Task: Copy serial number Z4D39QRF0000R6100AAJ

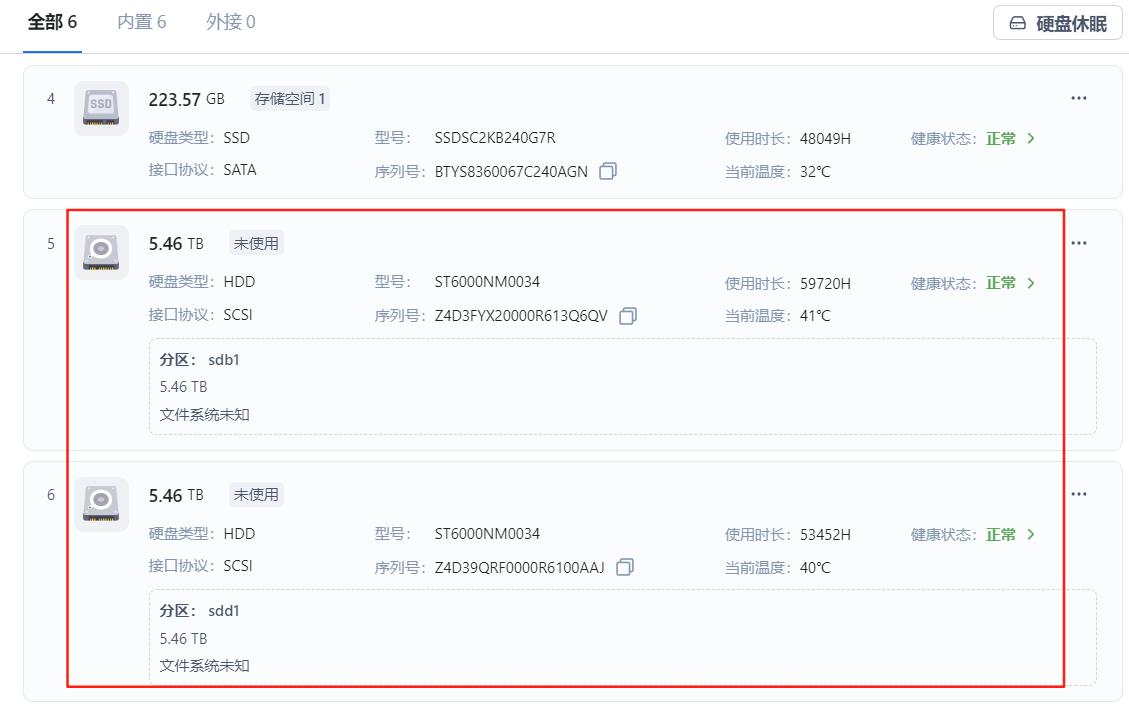Action: [625, 568]
